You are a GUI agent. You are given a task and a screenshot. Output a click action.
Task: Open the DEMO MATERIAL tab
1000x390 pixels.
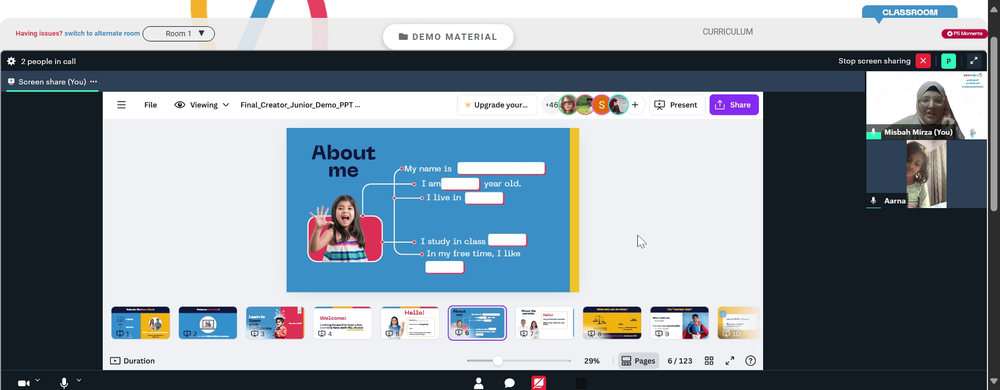coord(448,37)
